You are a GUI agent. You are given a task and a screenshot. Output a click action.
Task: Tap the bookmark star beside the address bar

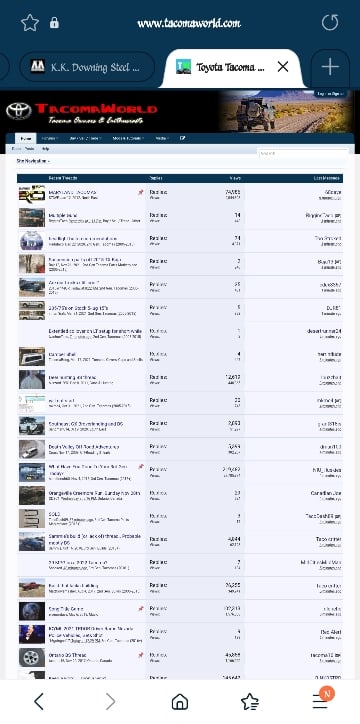click(30, 23)
